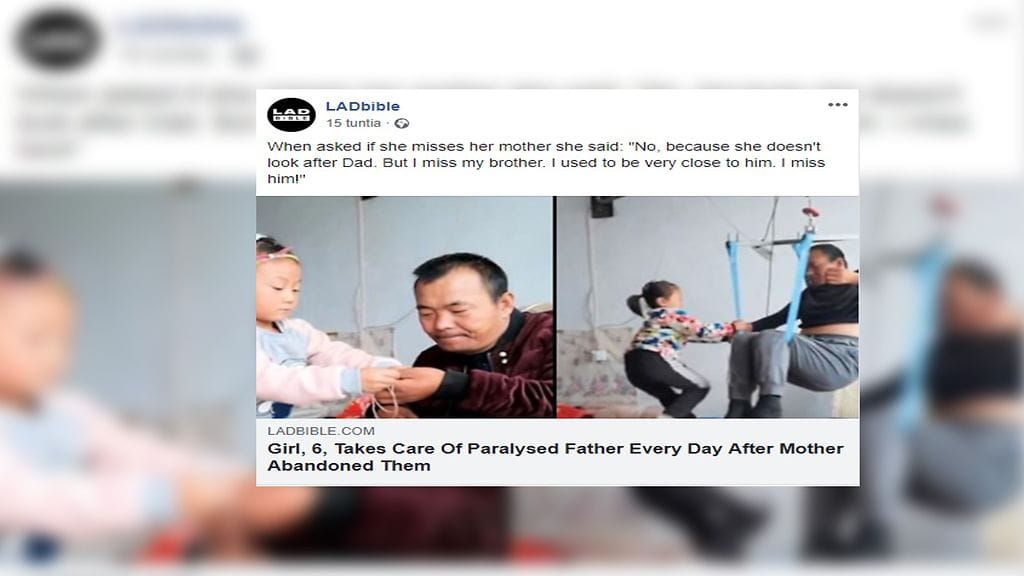Image resolution: width=1024 pixels, height=576 pixels.
Task: Click the post caption about missing her brother
Action: (x=546, y=163)
